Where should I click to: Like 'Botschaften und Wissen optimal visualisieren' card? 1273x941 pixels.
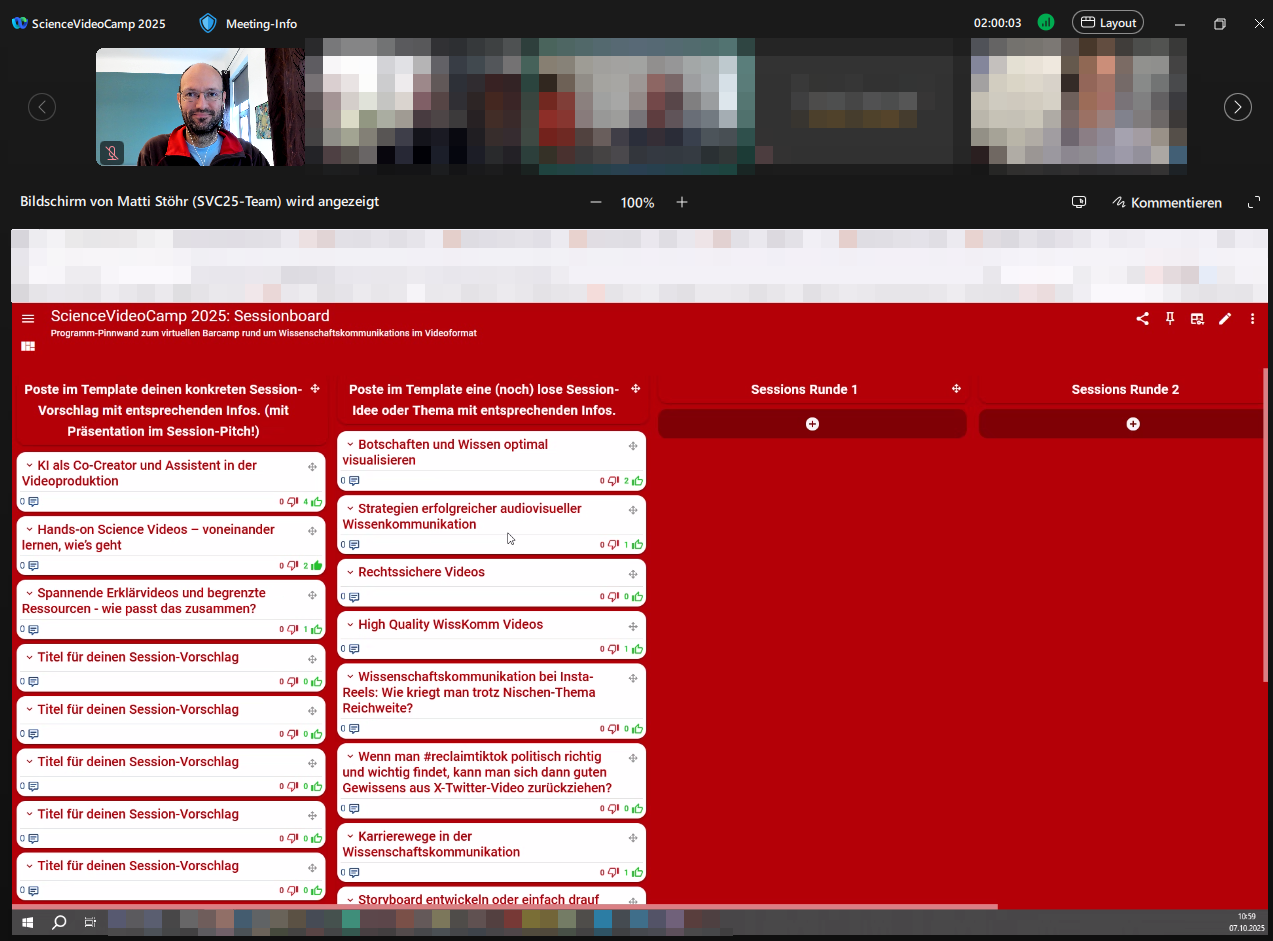pyautogui.click(x=638, y=481)
